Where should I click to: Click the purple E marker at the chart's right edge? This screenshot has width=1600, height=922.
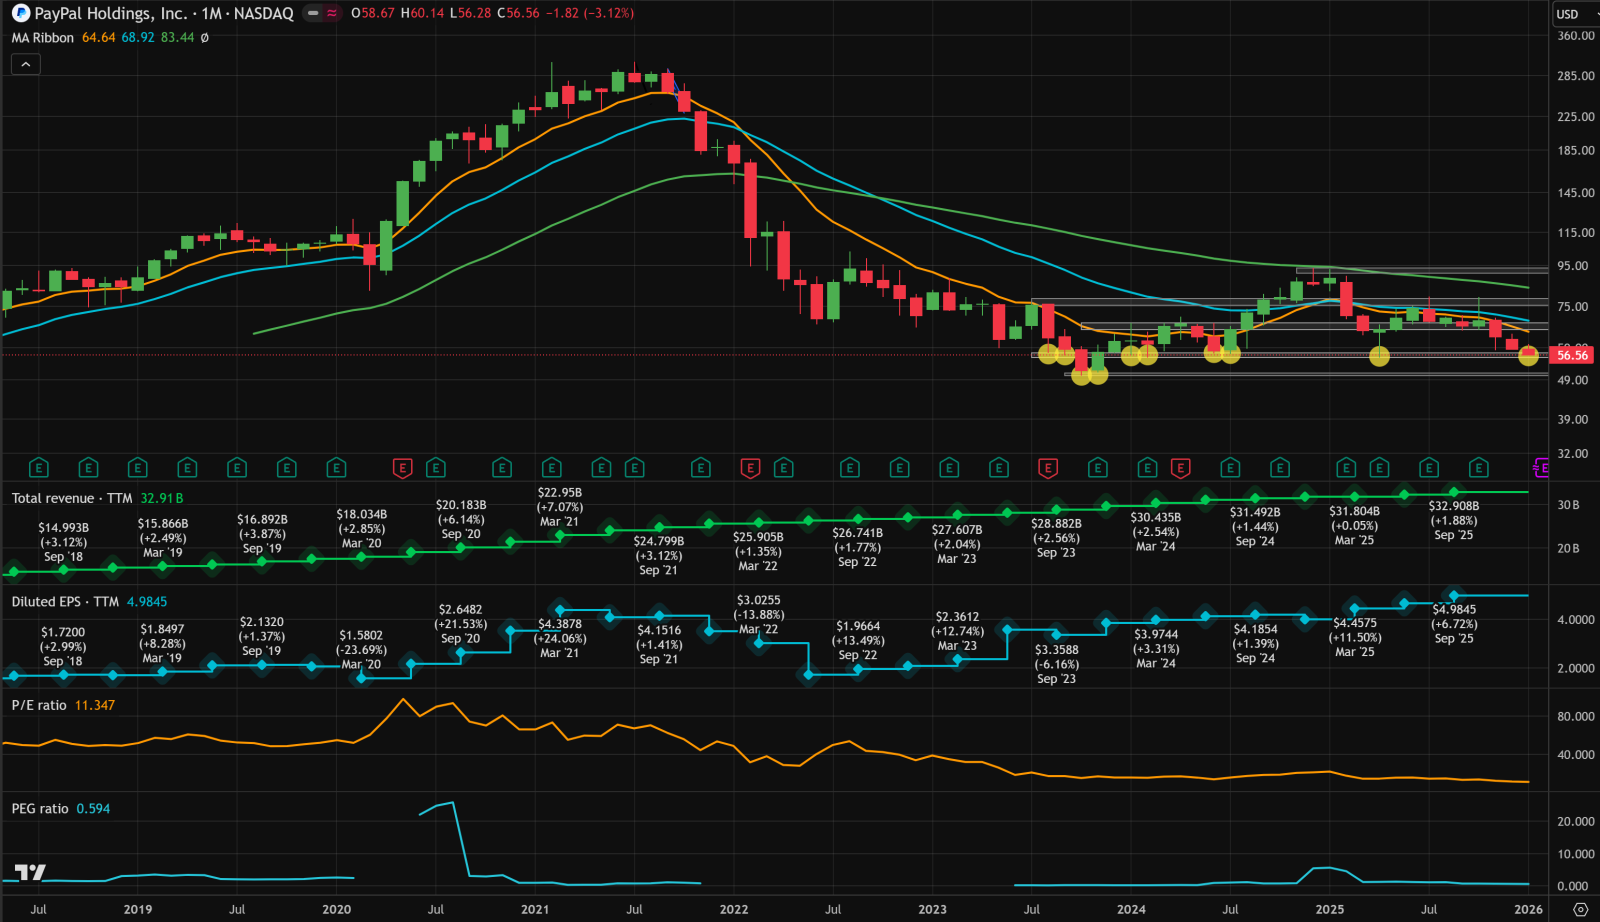click(1541, 468)
